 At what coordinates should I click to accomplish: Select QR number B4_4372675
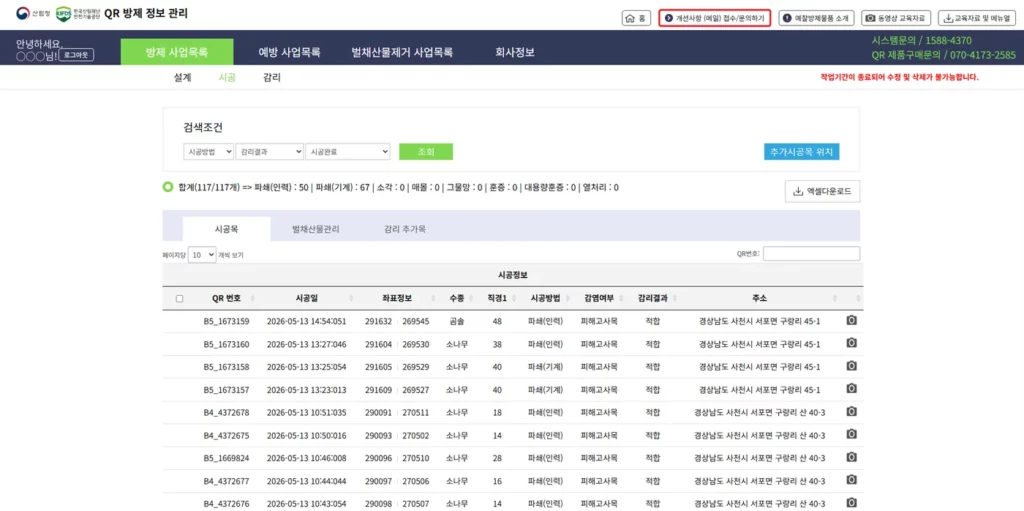click(x=226, y=435)
